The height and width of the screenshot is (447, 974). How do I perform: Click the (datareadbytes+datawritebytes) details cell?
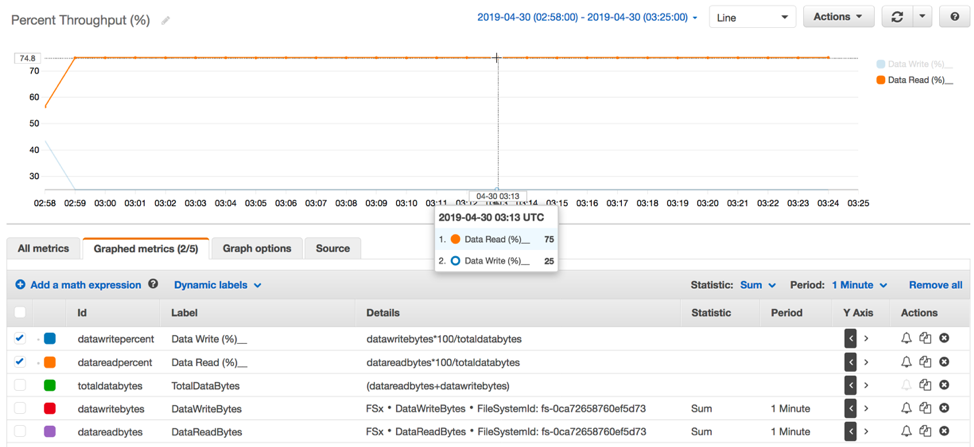pos(438,386)
